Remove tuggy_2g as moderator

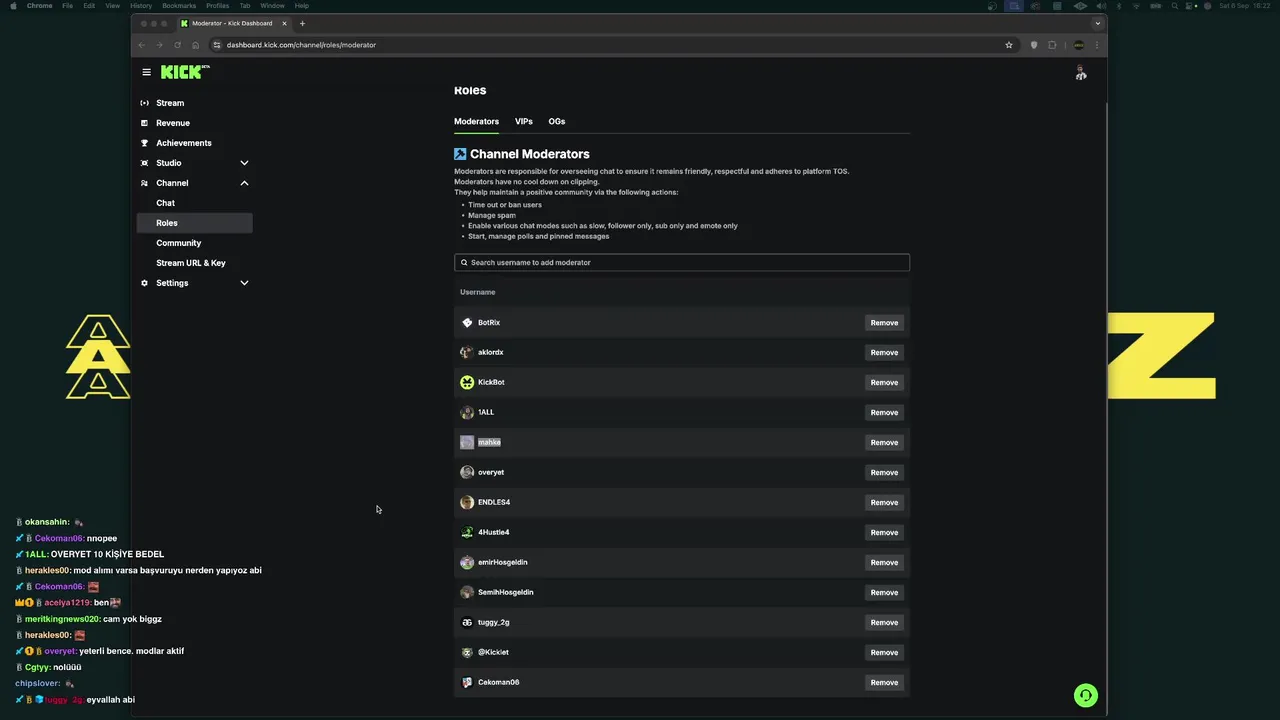tap(884, 623)
